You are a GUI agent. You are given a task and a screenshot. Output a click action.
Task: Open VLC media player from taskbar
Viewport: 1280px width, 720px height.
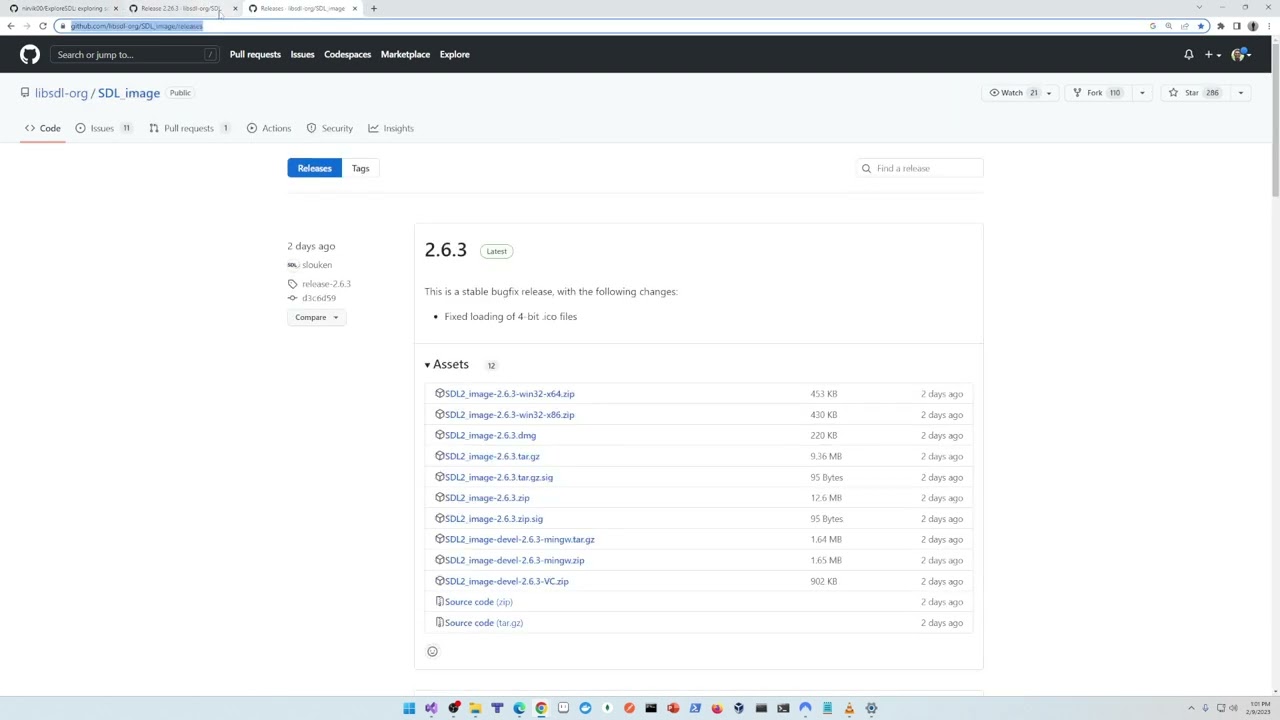click(x=849, y=708)
